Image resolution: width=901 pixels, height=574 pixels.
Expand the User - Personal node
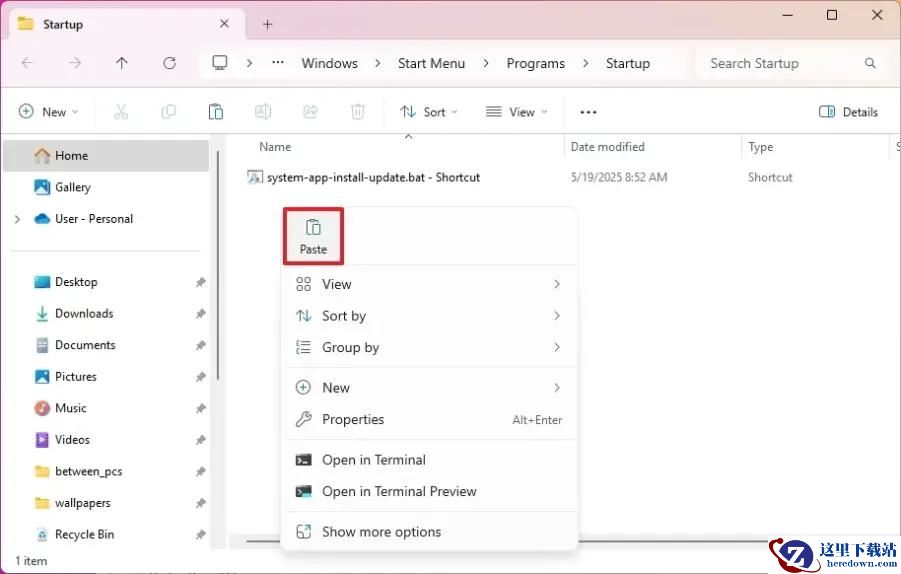coord(17,219)
